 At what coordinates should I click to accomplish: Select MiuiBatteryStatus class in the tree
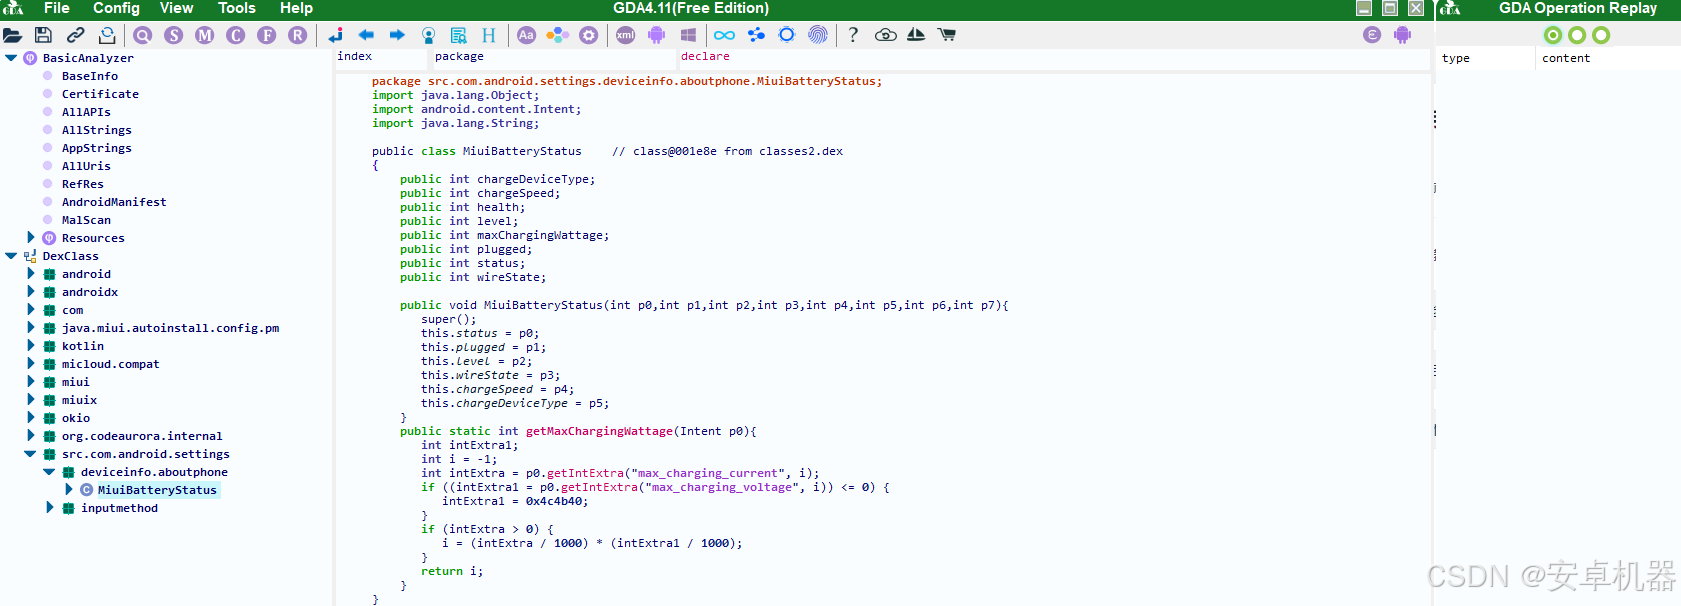[x=157, y=490]
